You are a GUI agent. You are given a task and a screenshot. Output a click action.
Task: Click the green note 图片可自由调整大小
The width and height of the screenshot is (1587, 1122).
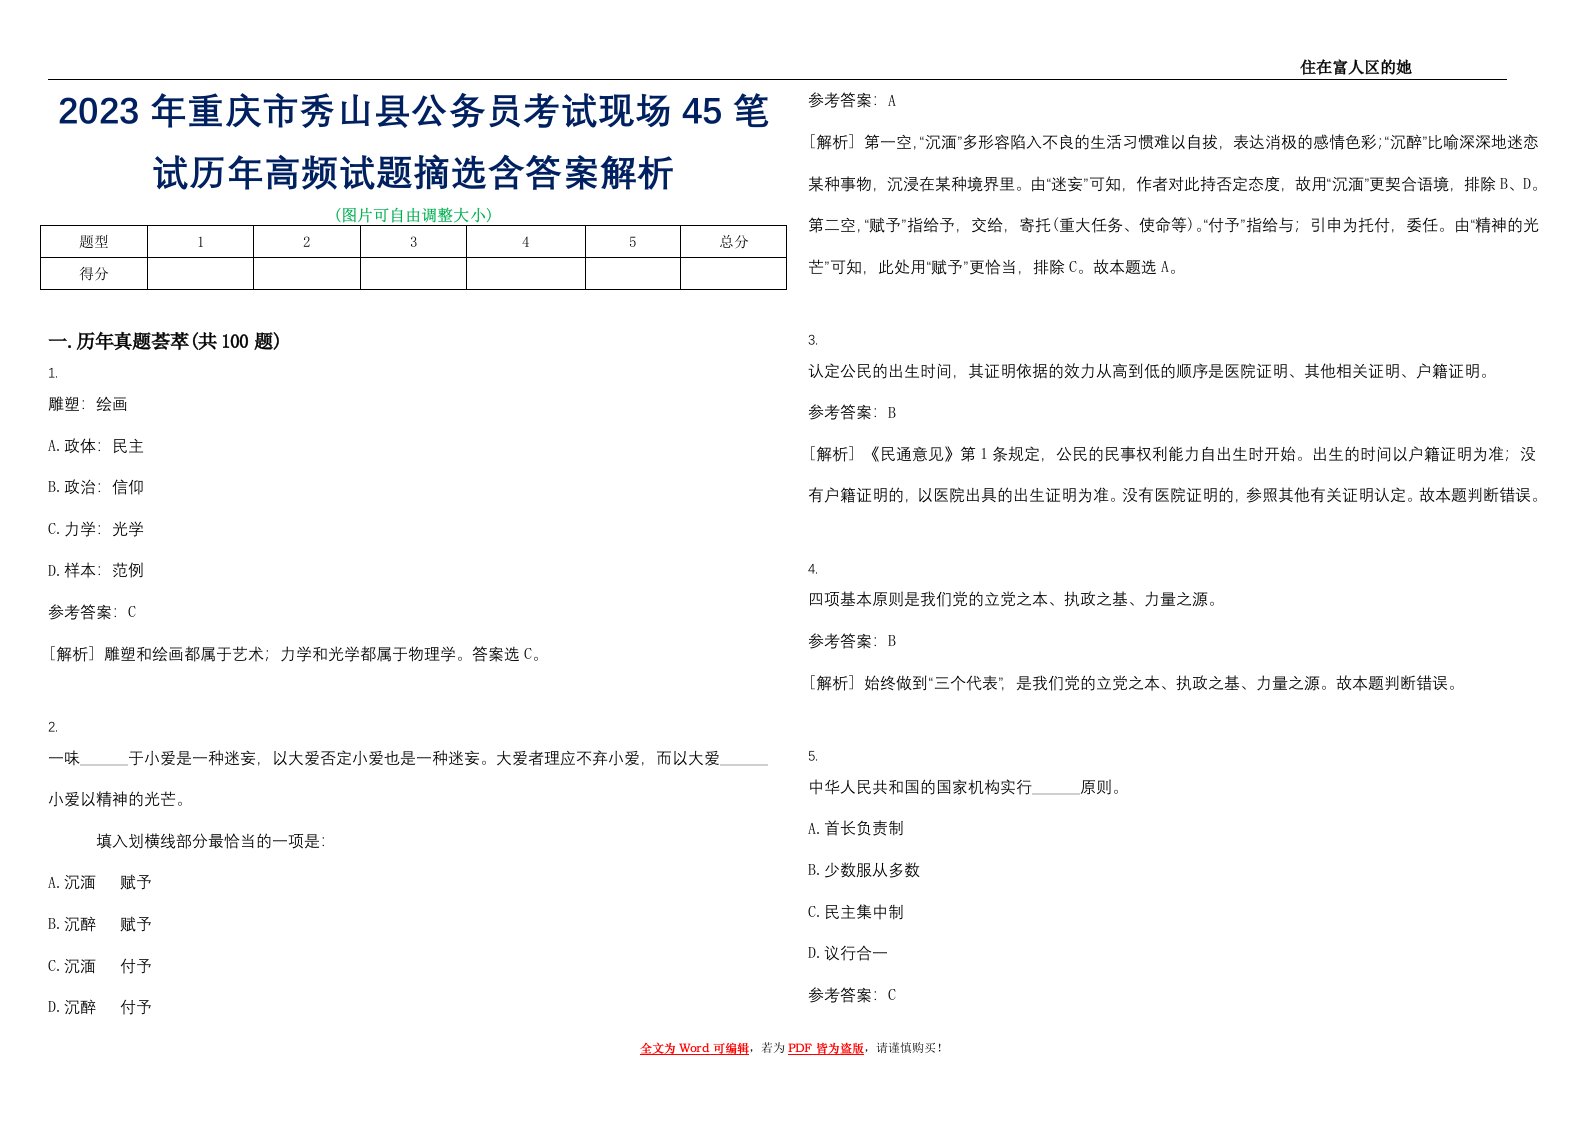click(413, 214)
